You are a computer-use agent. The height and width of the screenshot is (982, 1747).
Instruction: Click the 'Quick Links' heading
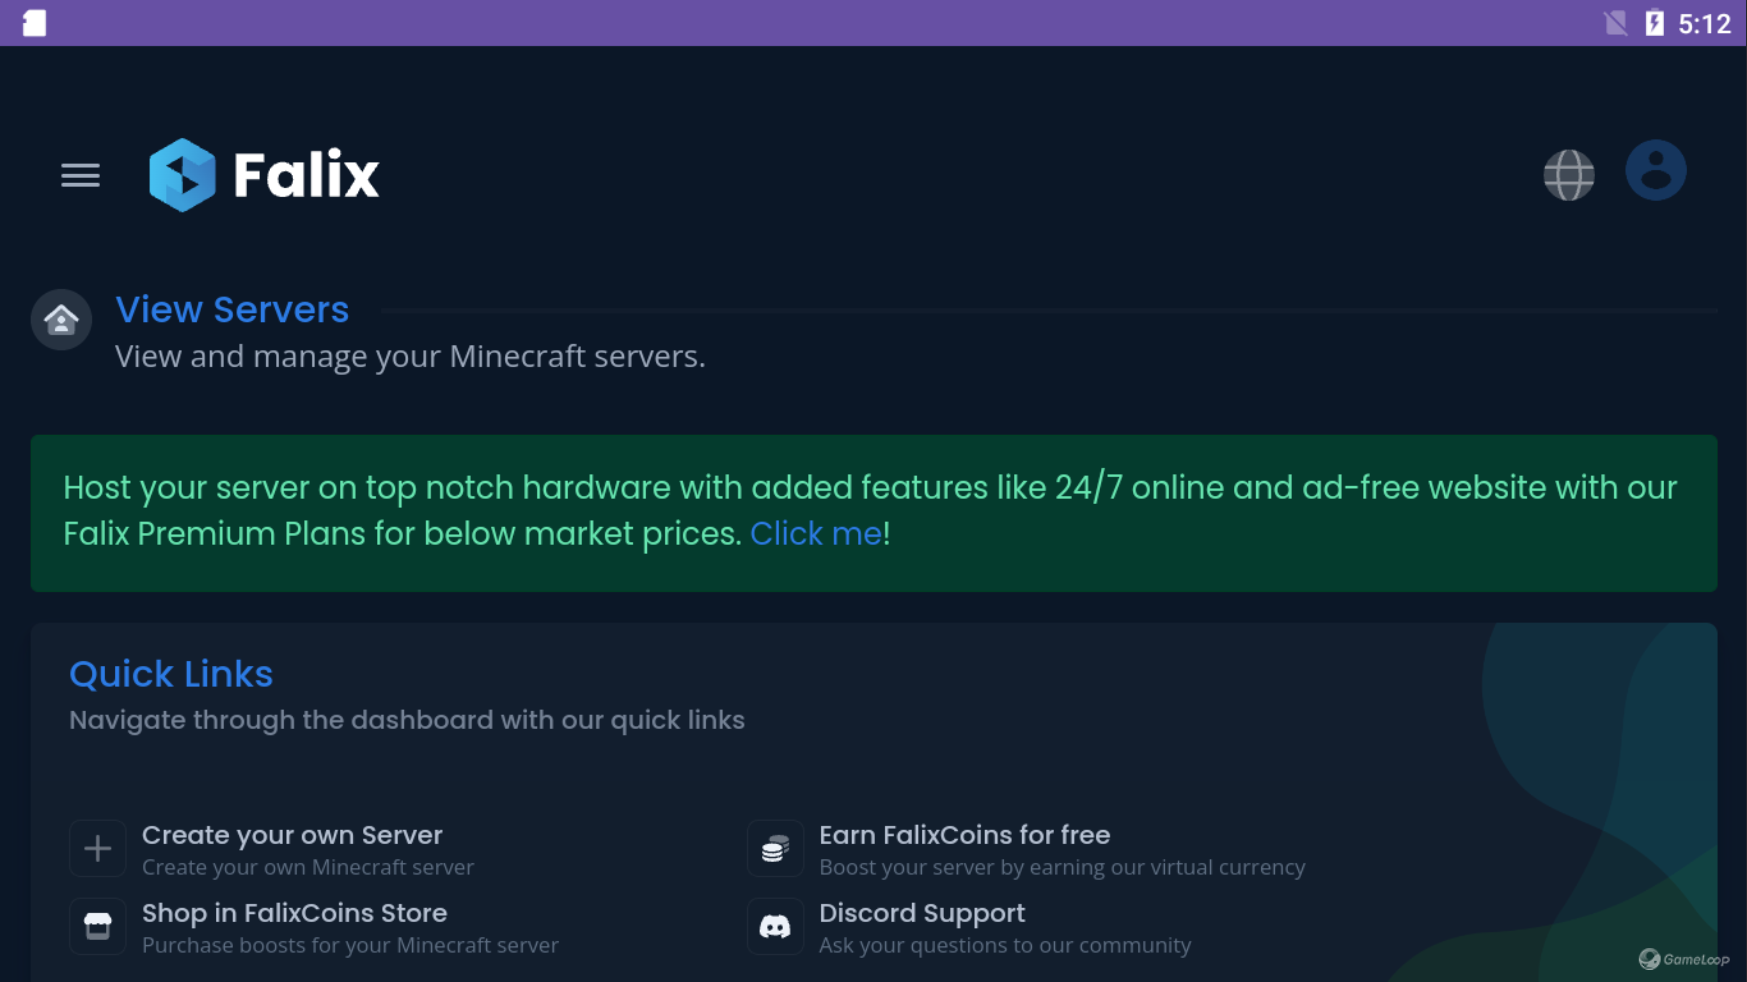(171, 674)
